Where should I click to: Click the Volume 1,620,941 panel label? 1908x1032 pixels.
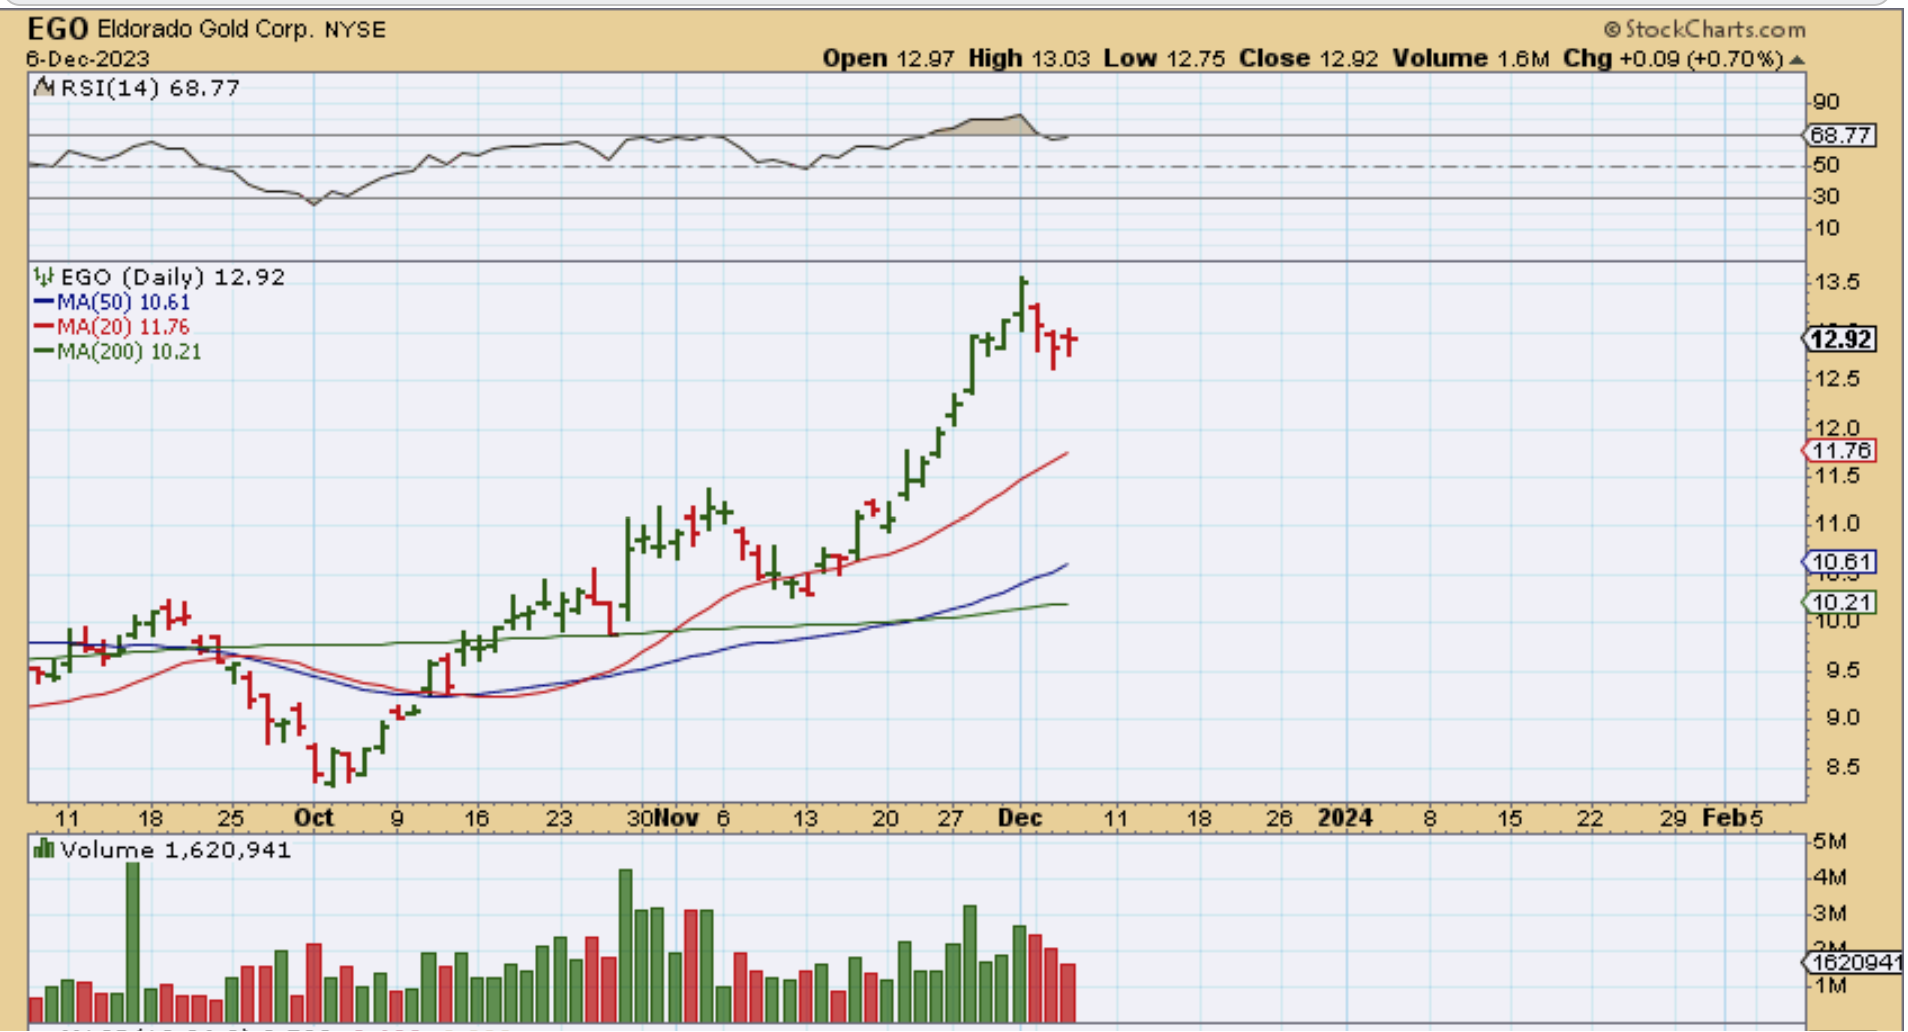click(x=176, y=851)
